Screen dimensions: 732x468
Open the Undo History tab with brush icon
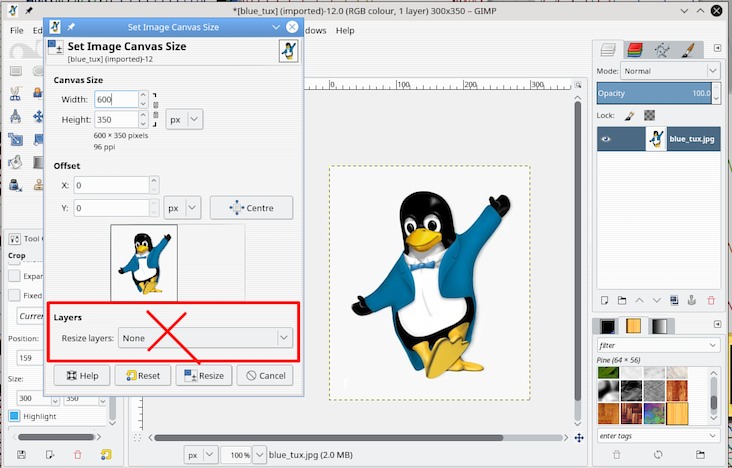(x=688, y=50)
